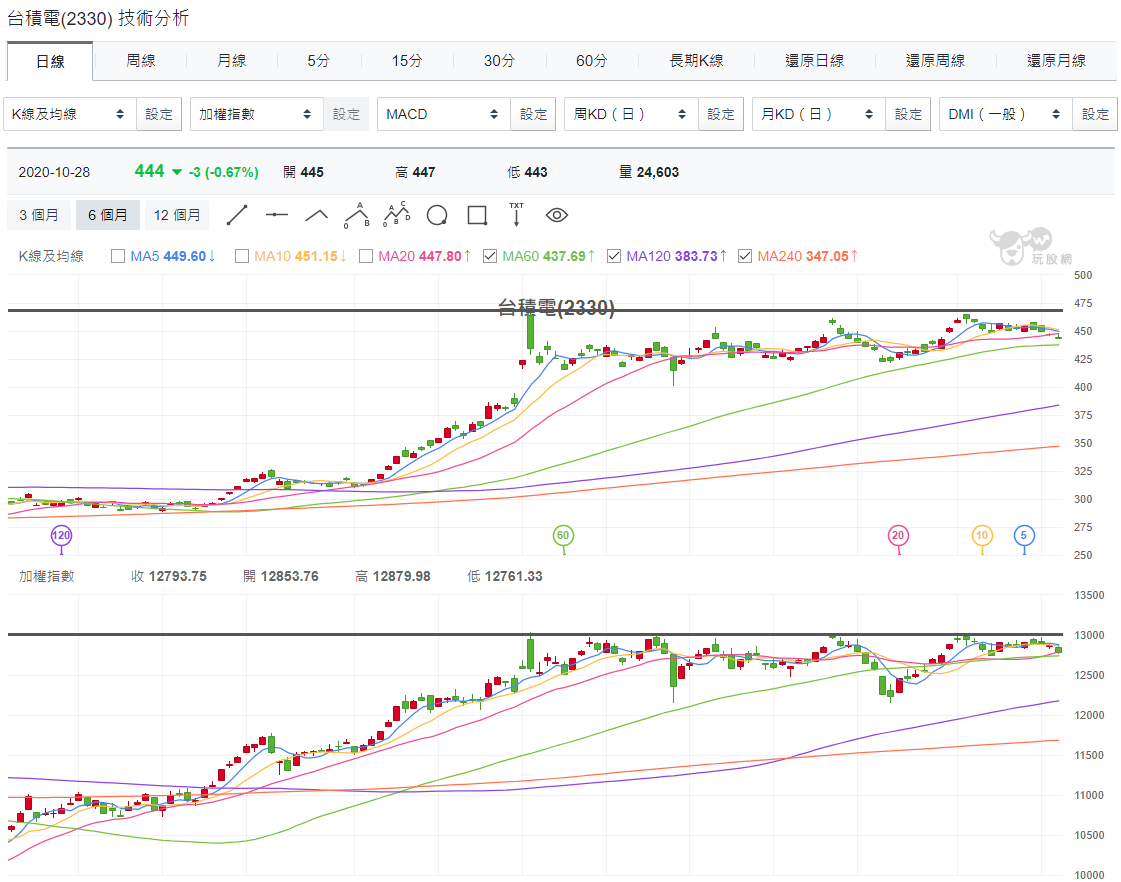Select the horizontal line drawing tool

(x=277, y=215)
